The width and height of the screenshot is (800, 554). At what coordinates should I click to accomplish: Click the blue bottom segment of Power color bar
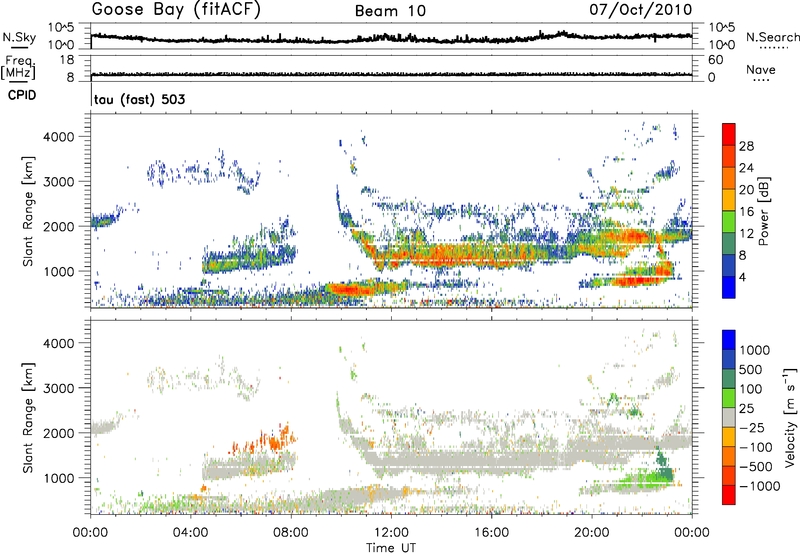pos(729,287)
